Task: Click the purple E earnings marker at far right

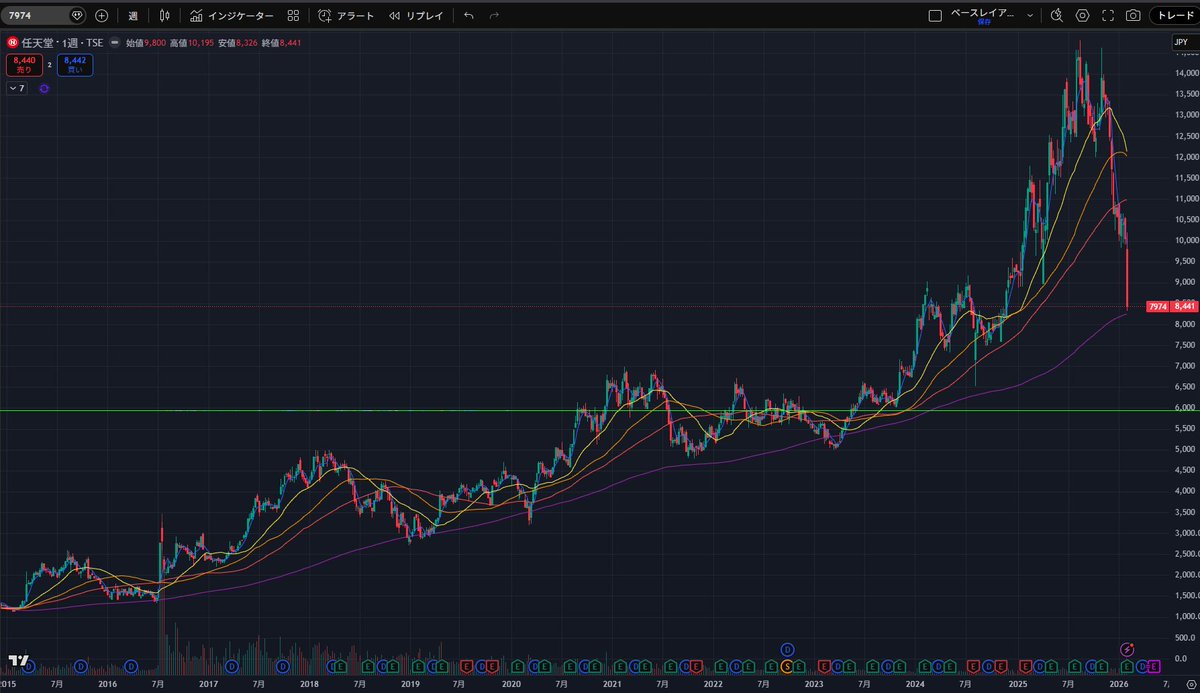Action: tap(1153, 666)
